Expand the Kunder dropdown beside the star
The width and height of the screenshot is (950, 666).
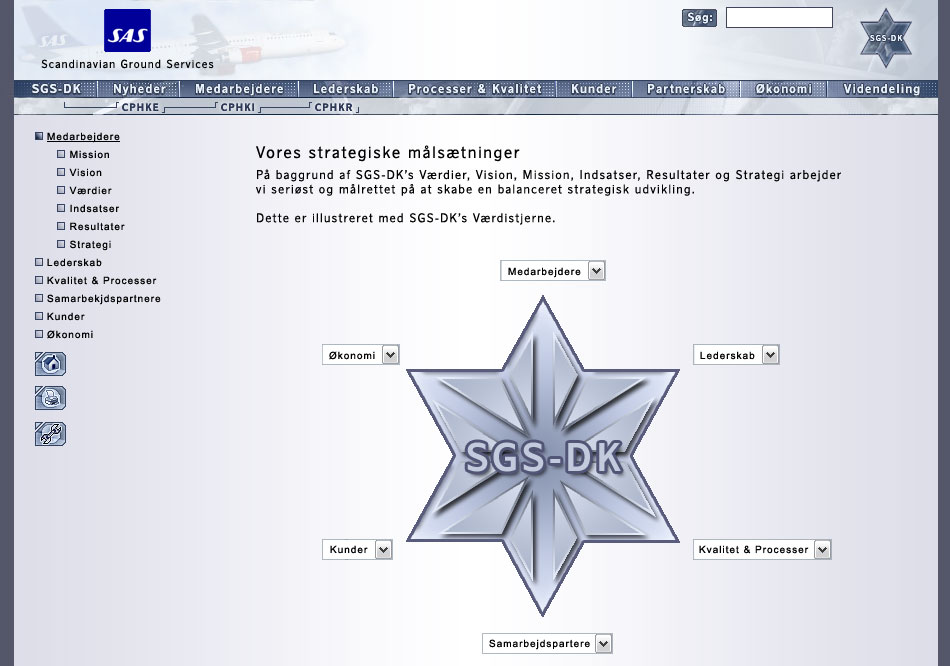[357, 550]
